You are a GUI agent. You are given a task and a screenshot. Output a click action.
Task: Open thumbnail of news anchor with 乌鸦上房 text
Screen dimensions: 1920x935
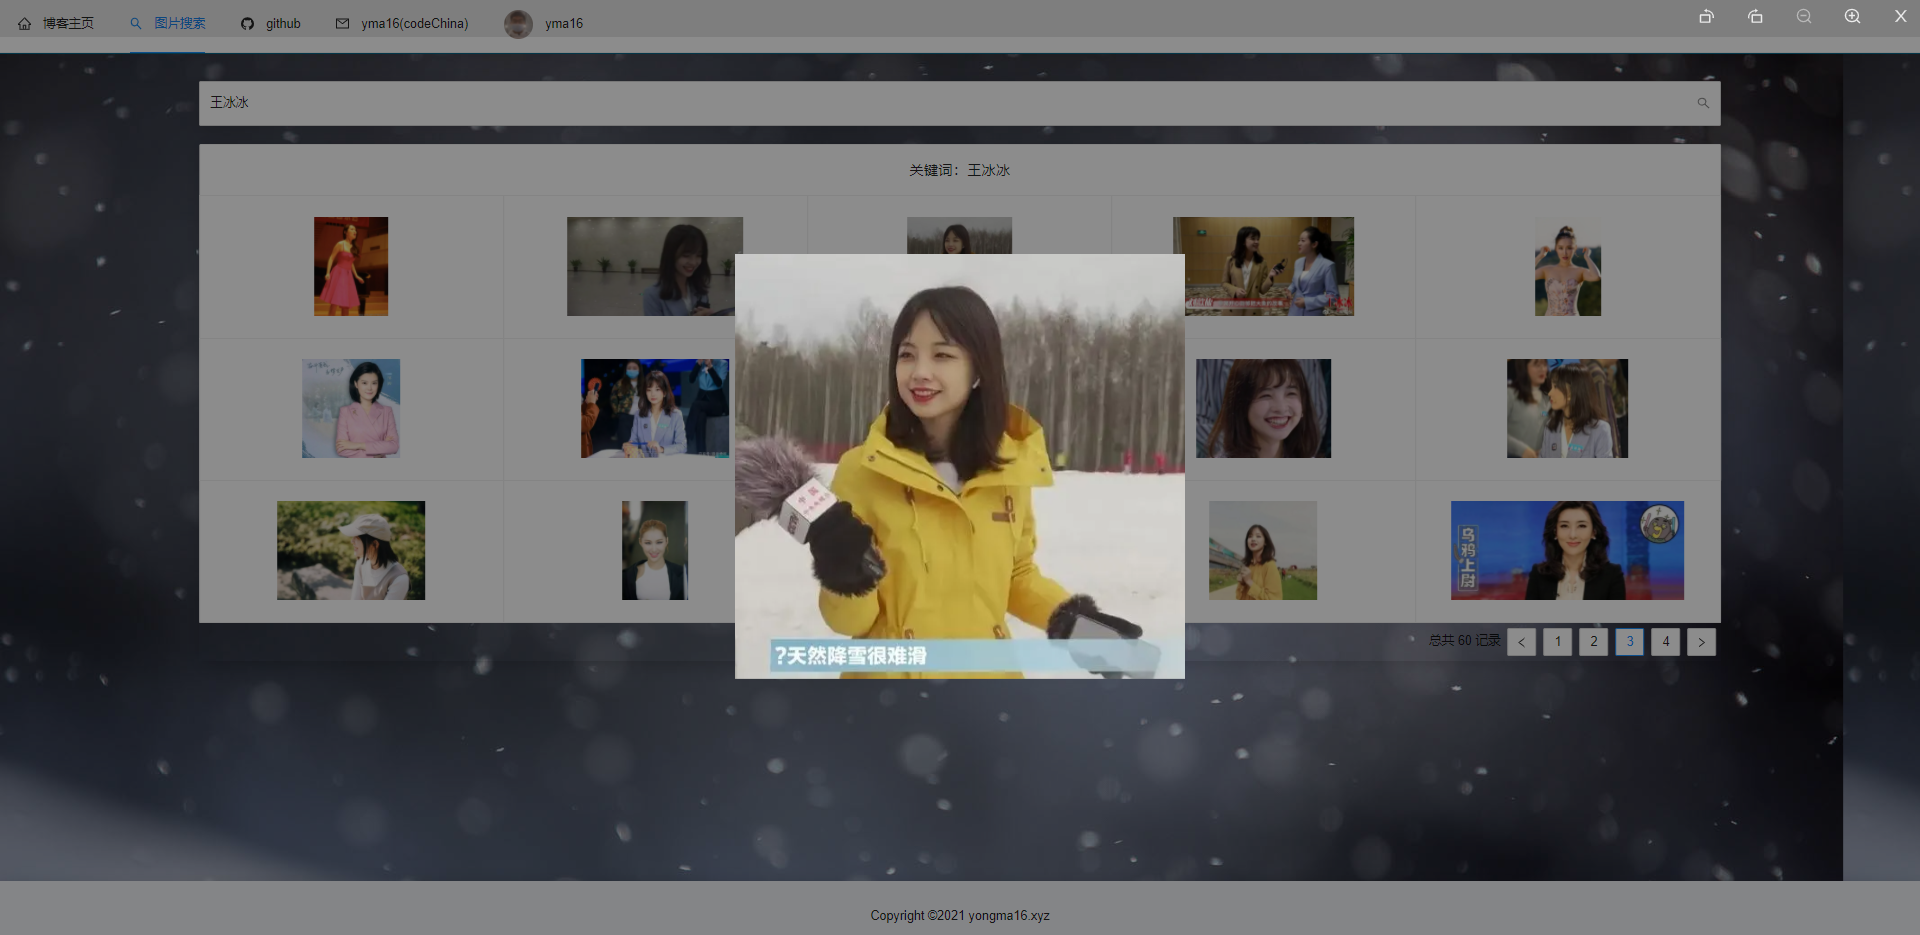tap(1567, 550)
